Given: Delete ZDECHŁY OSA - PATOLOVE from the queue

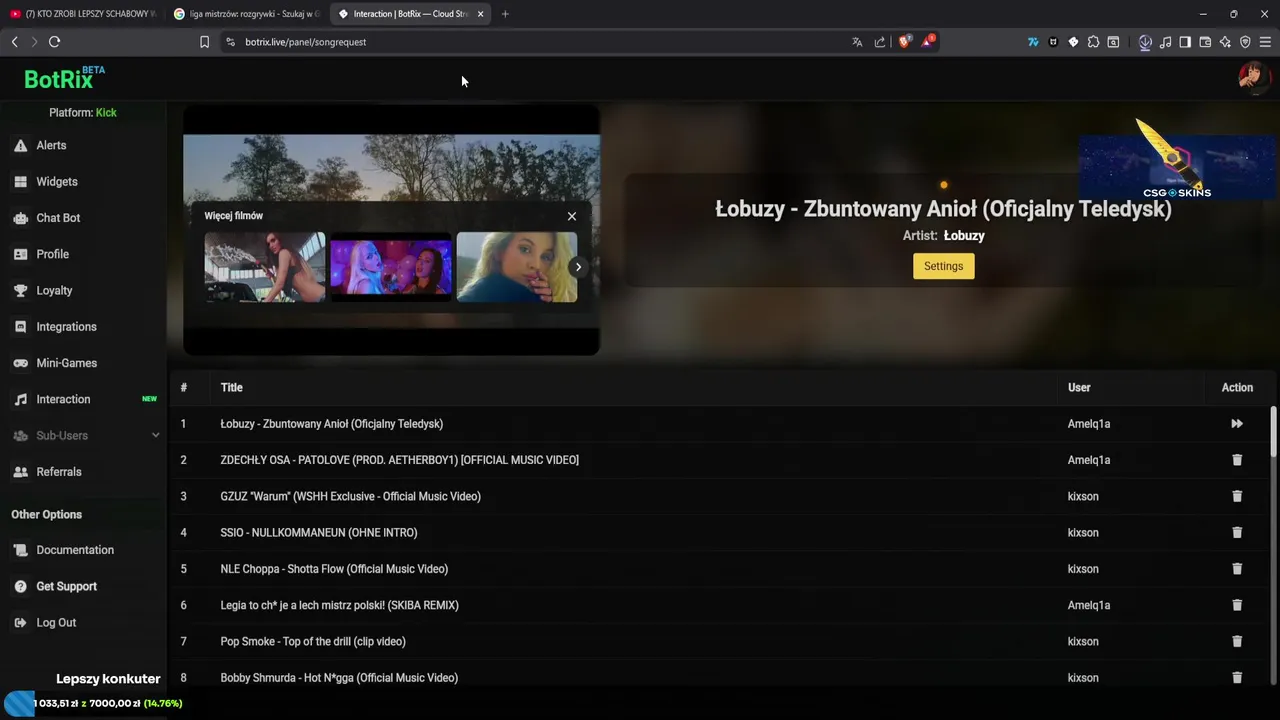Looking at the screenshot, I should coord(1237,460).
